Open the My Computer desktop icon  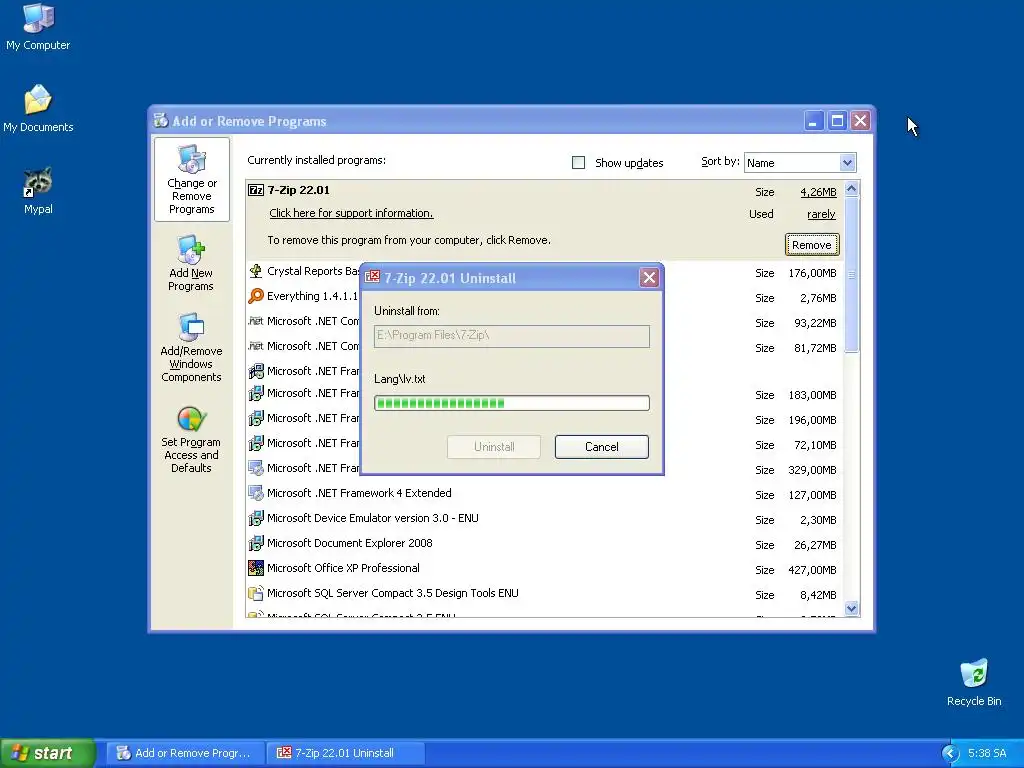click(x=38, y=27)
